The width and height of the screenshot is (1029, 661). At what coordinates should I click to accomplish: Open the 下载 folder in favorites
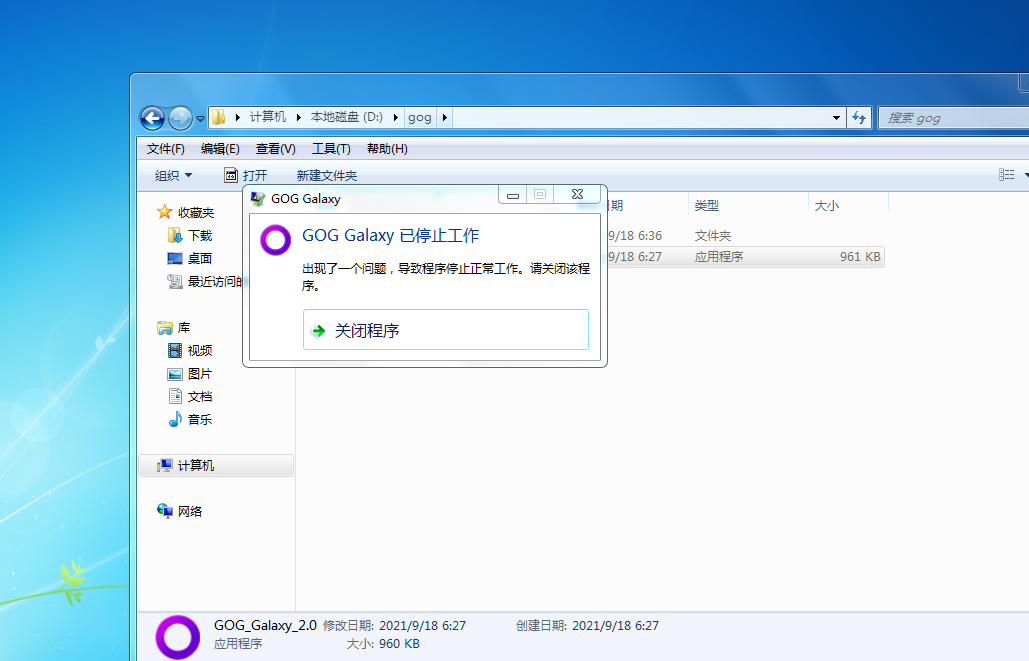(190, 235)
